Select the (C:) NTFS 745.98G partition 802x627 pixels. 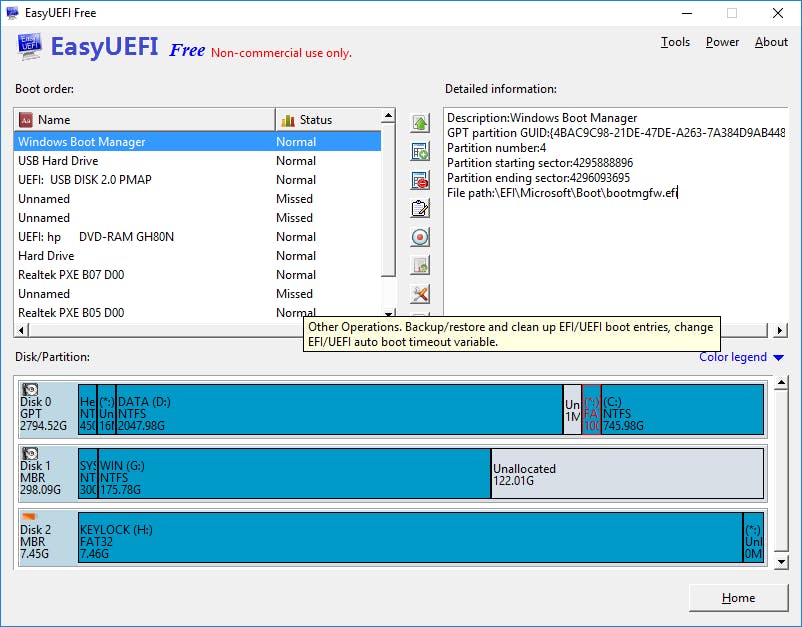tap(682, 410)
